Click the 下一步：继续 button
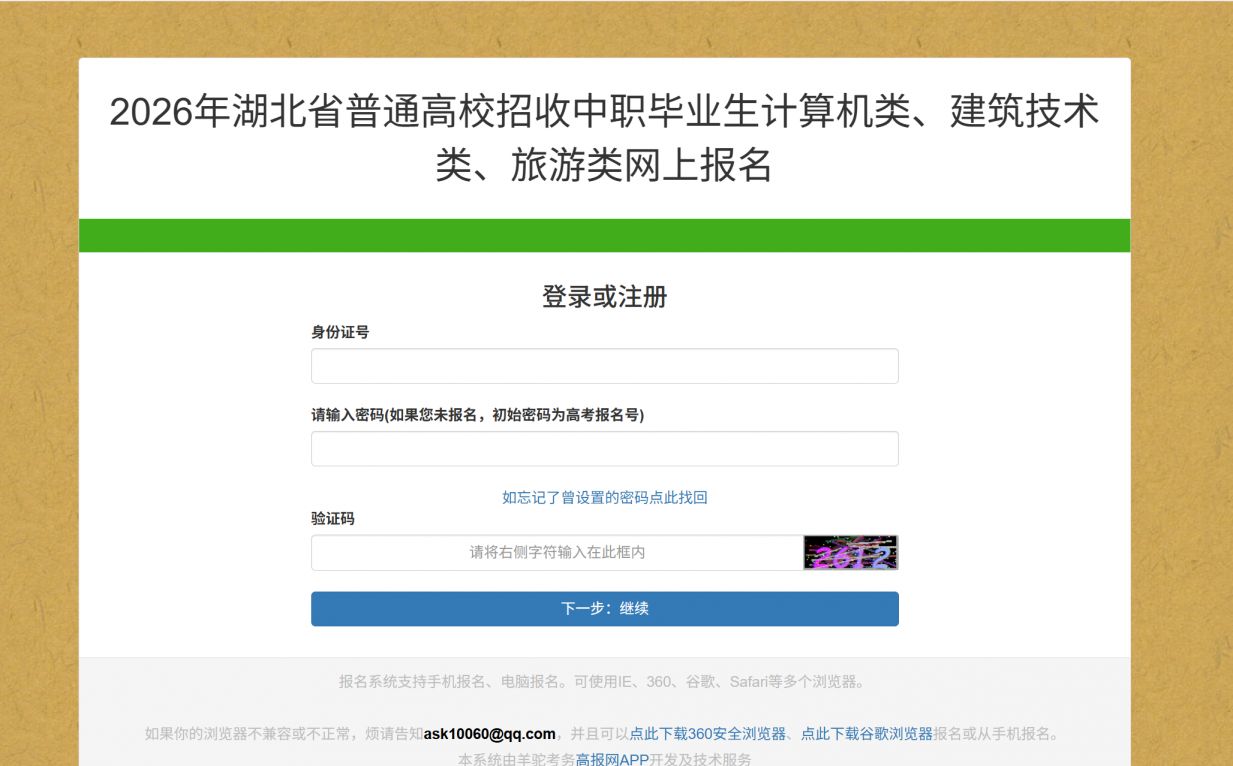This screenshot has width=1233, height=766. pos(604,609)
